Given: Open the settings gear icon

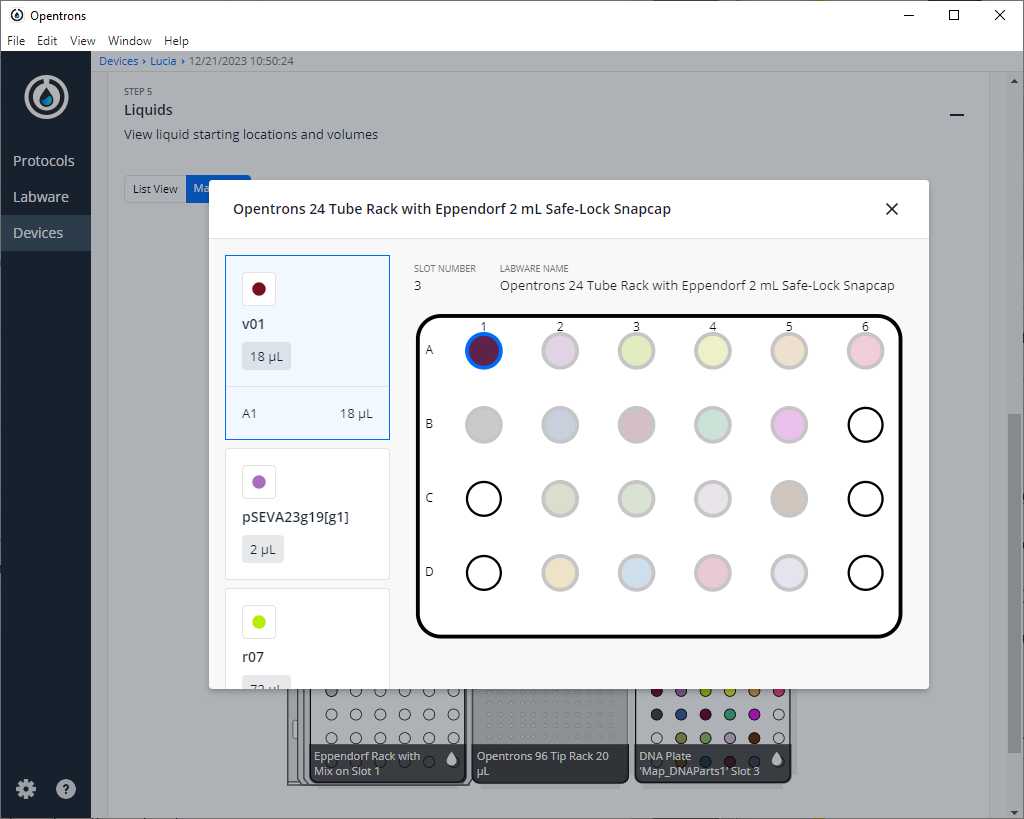Looking at the screenshot, I should pos(26,789).
